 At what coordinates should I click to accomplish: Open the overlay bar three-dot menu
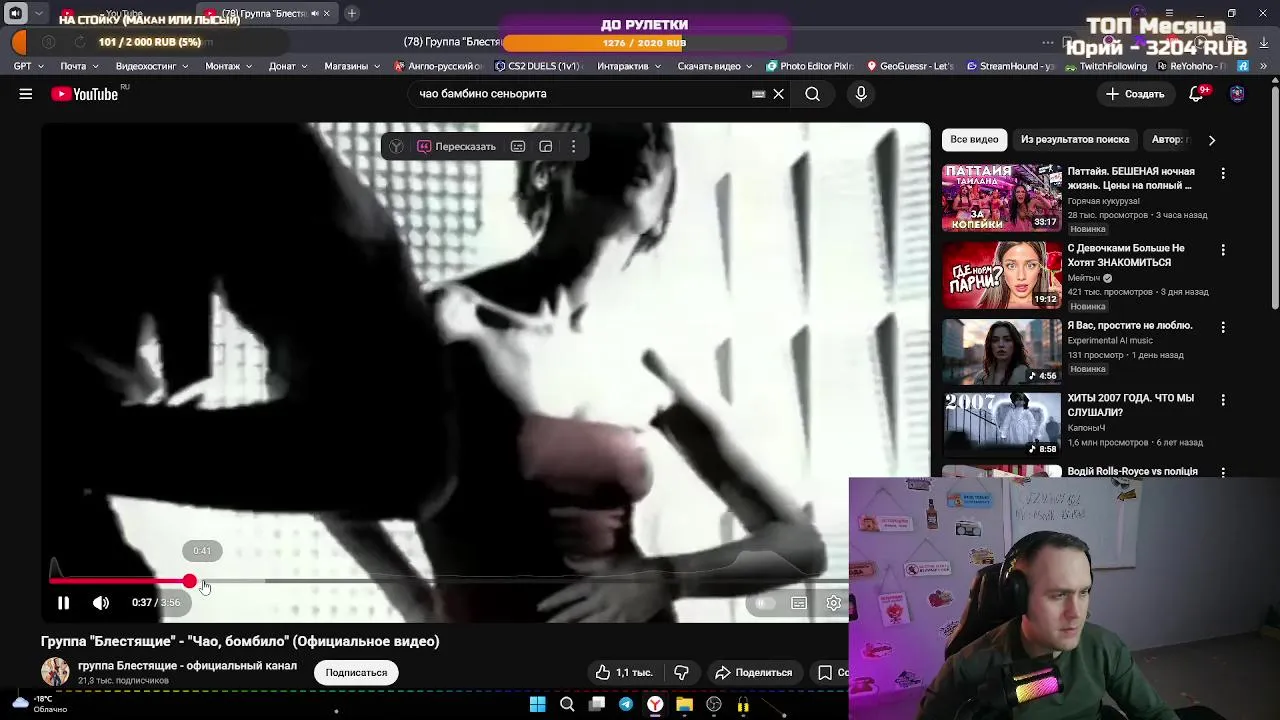click(573, 147)
